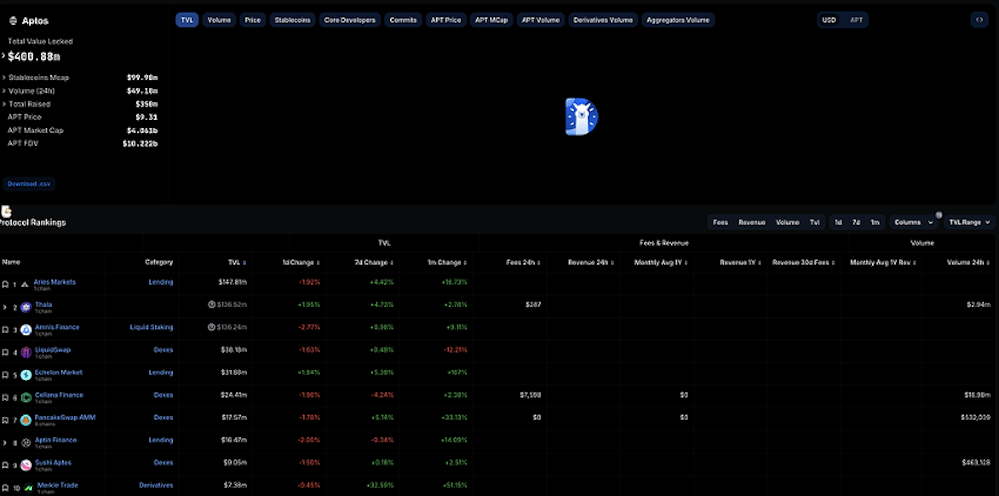Show the Volume column group in rankings
The width and height of the screenshot is (999, 496).
[x=787, y=222]
